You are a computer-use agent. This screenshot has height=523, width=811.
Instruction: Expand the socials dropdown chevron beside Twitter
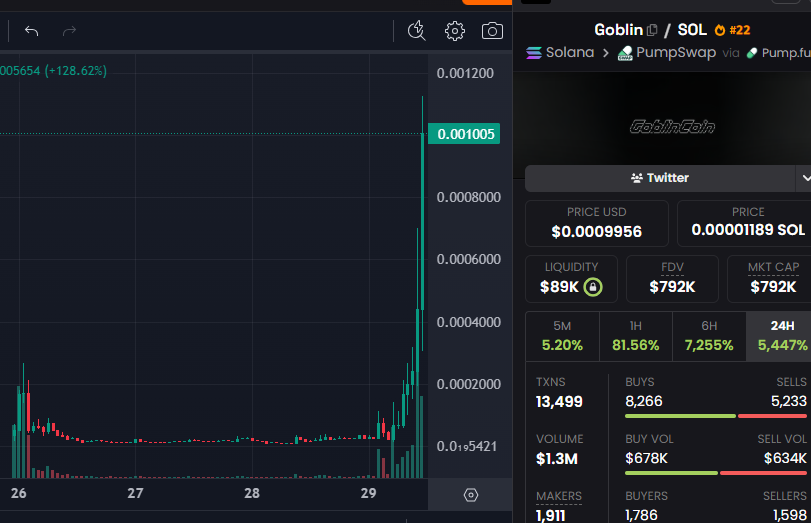point(804,178)
